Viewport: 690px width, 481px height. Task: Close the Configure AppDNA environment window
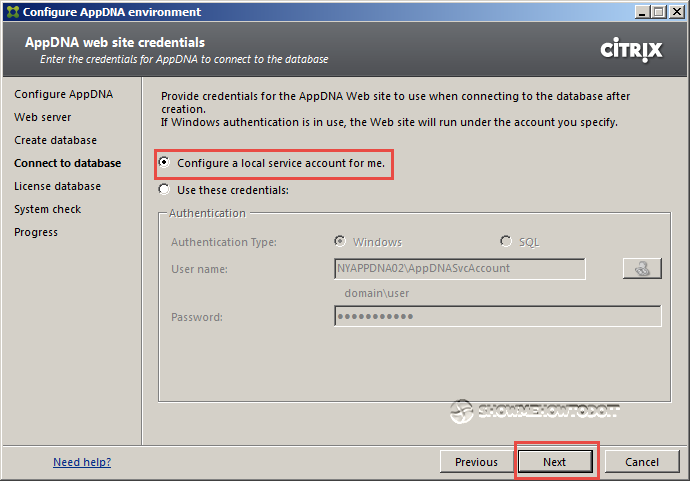676,12
